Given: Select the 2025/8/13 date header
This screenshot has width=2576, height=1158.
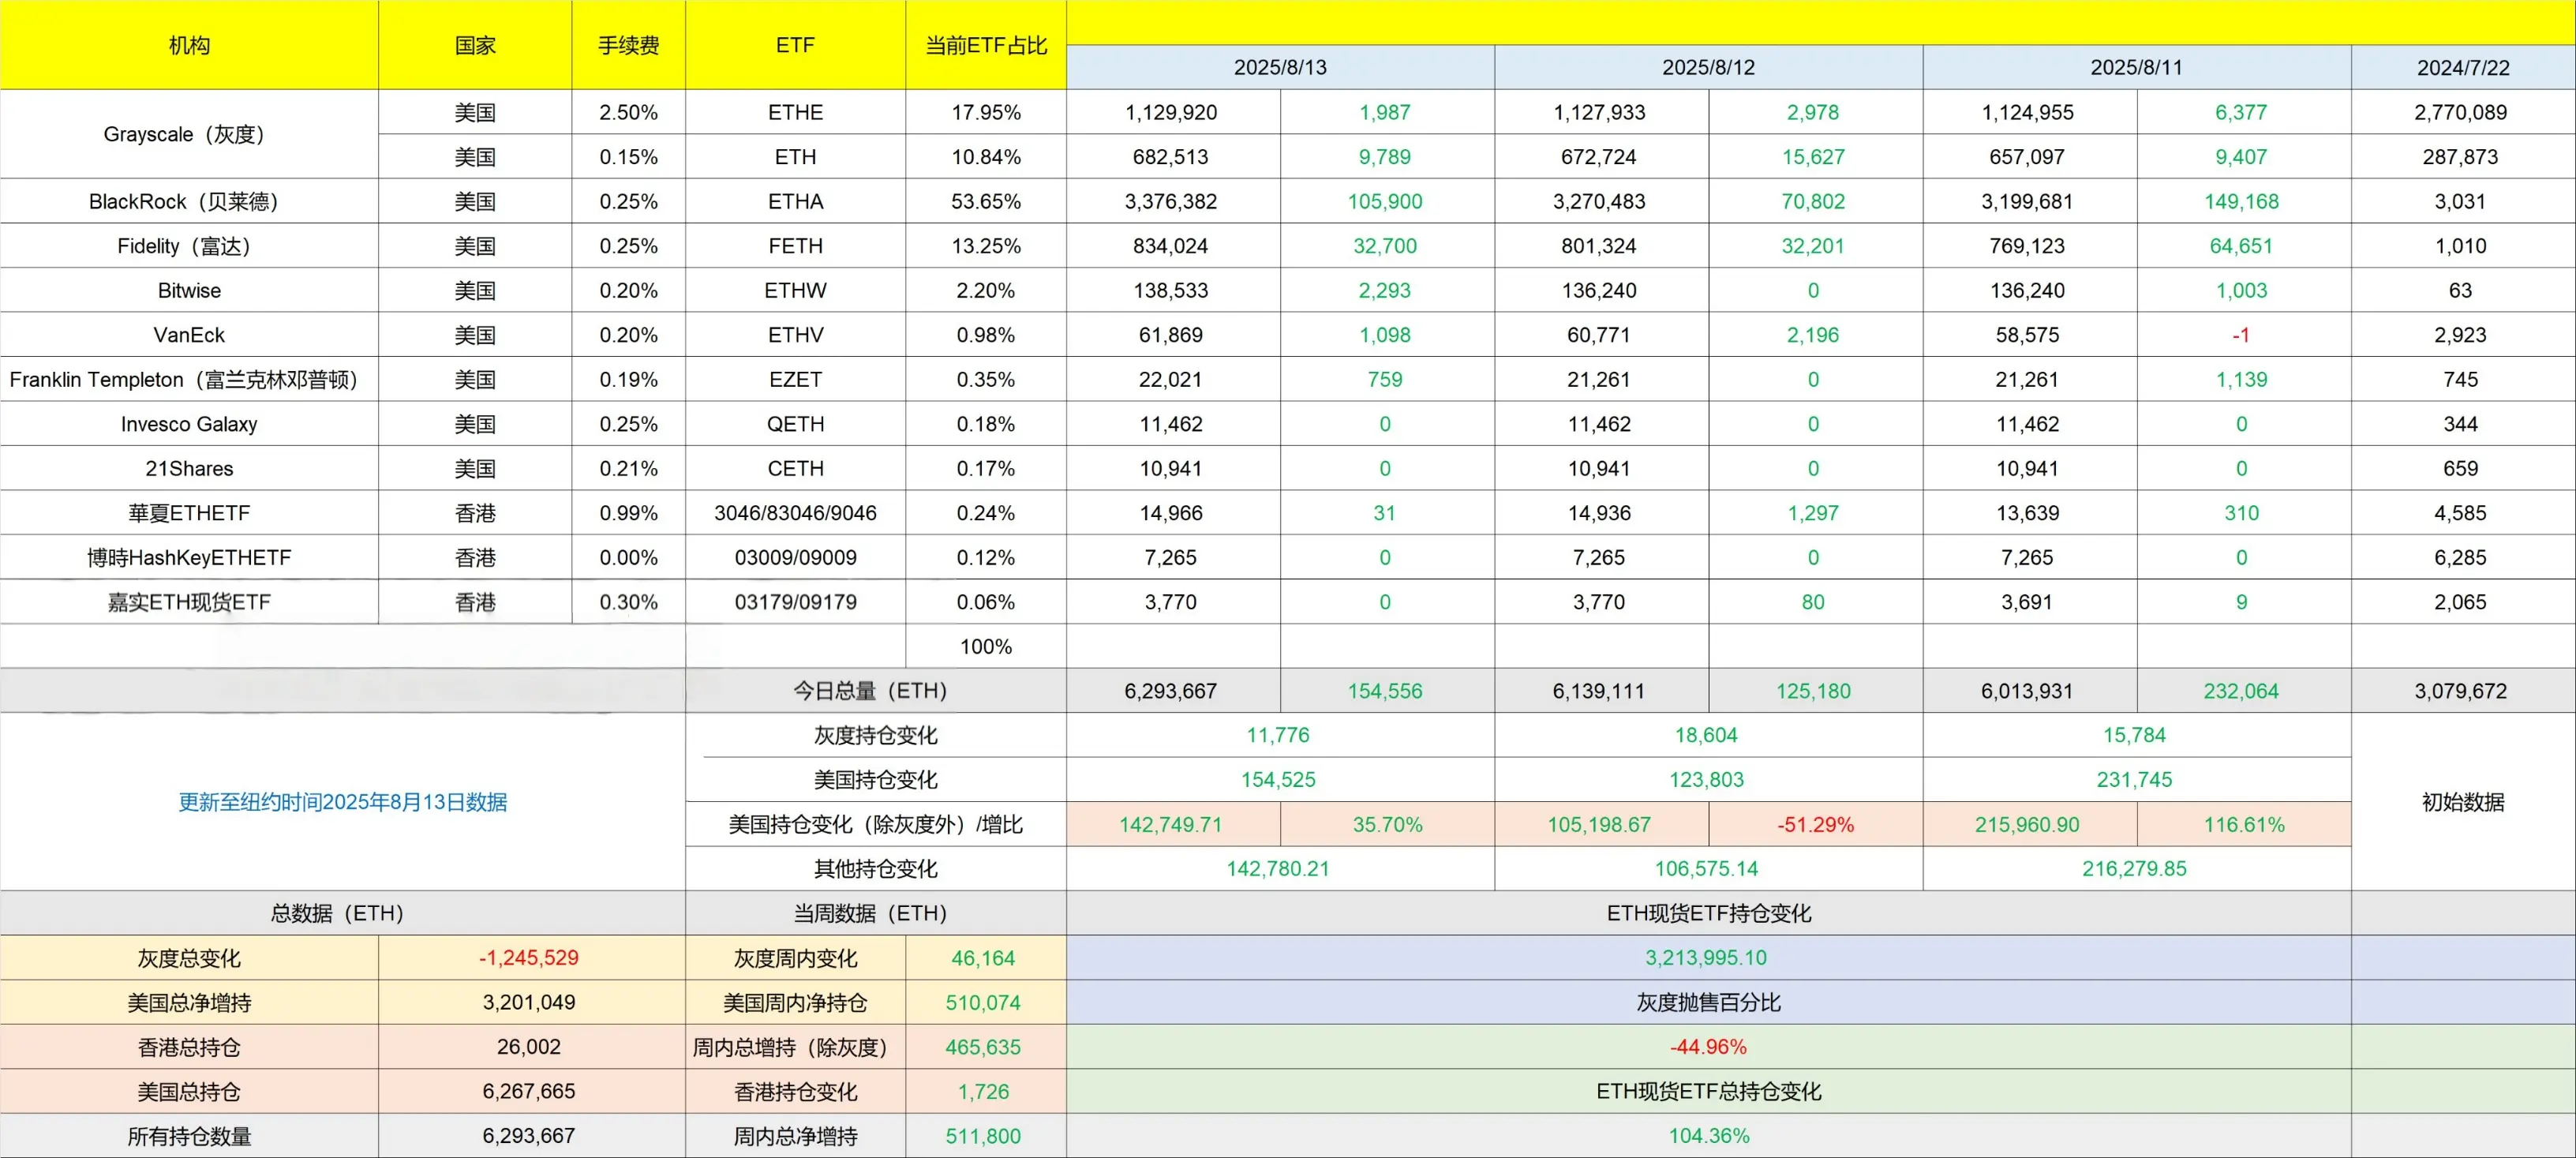Looking at the screenshot, I should click(x=1280, y=67).
